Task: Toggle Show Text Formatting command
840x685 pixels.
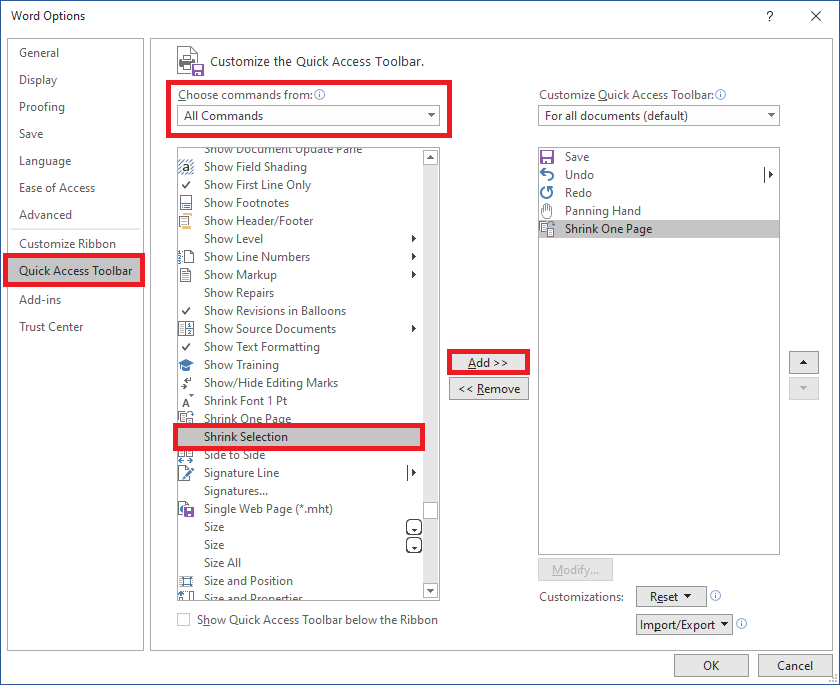Action: click(x=261, y=347)
